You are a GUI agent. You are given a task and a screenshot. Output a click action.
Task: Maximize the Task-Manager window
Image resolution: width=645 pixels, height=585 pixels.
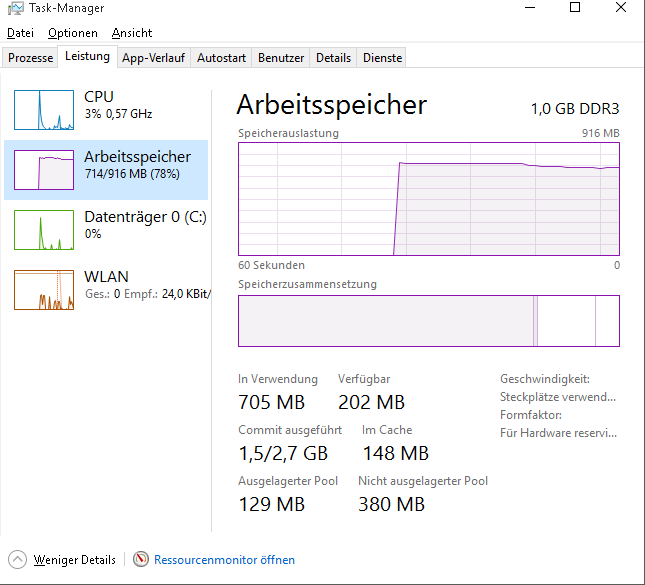pyautogui.click(x=575, y=8)
